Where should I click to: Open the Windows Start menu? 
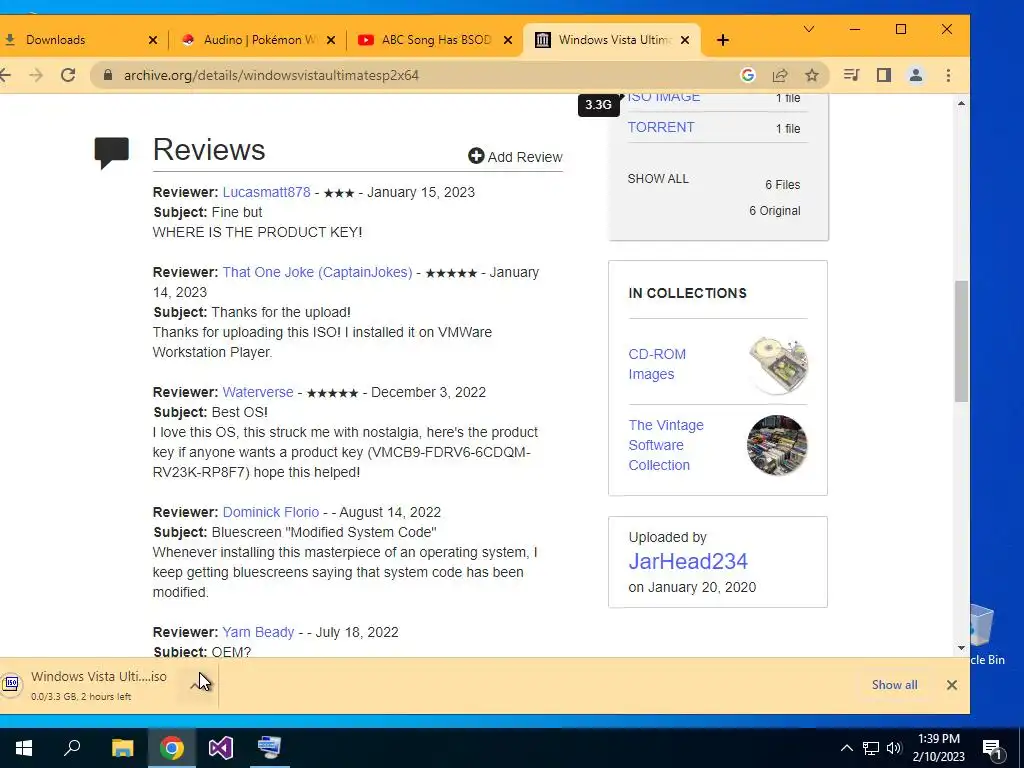(x=24, y=748)
